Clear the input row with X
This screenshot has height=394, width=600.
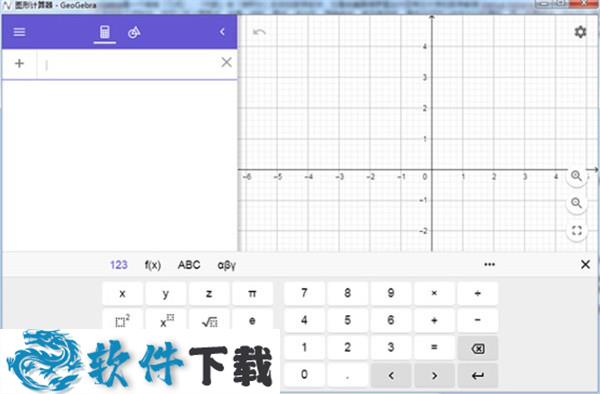coord(227,62)
